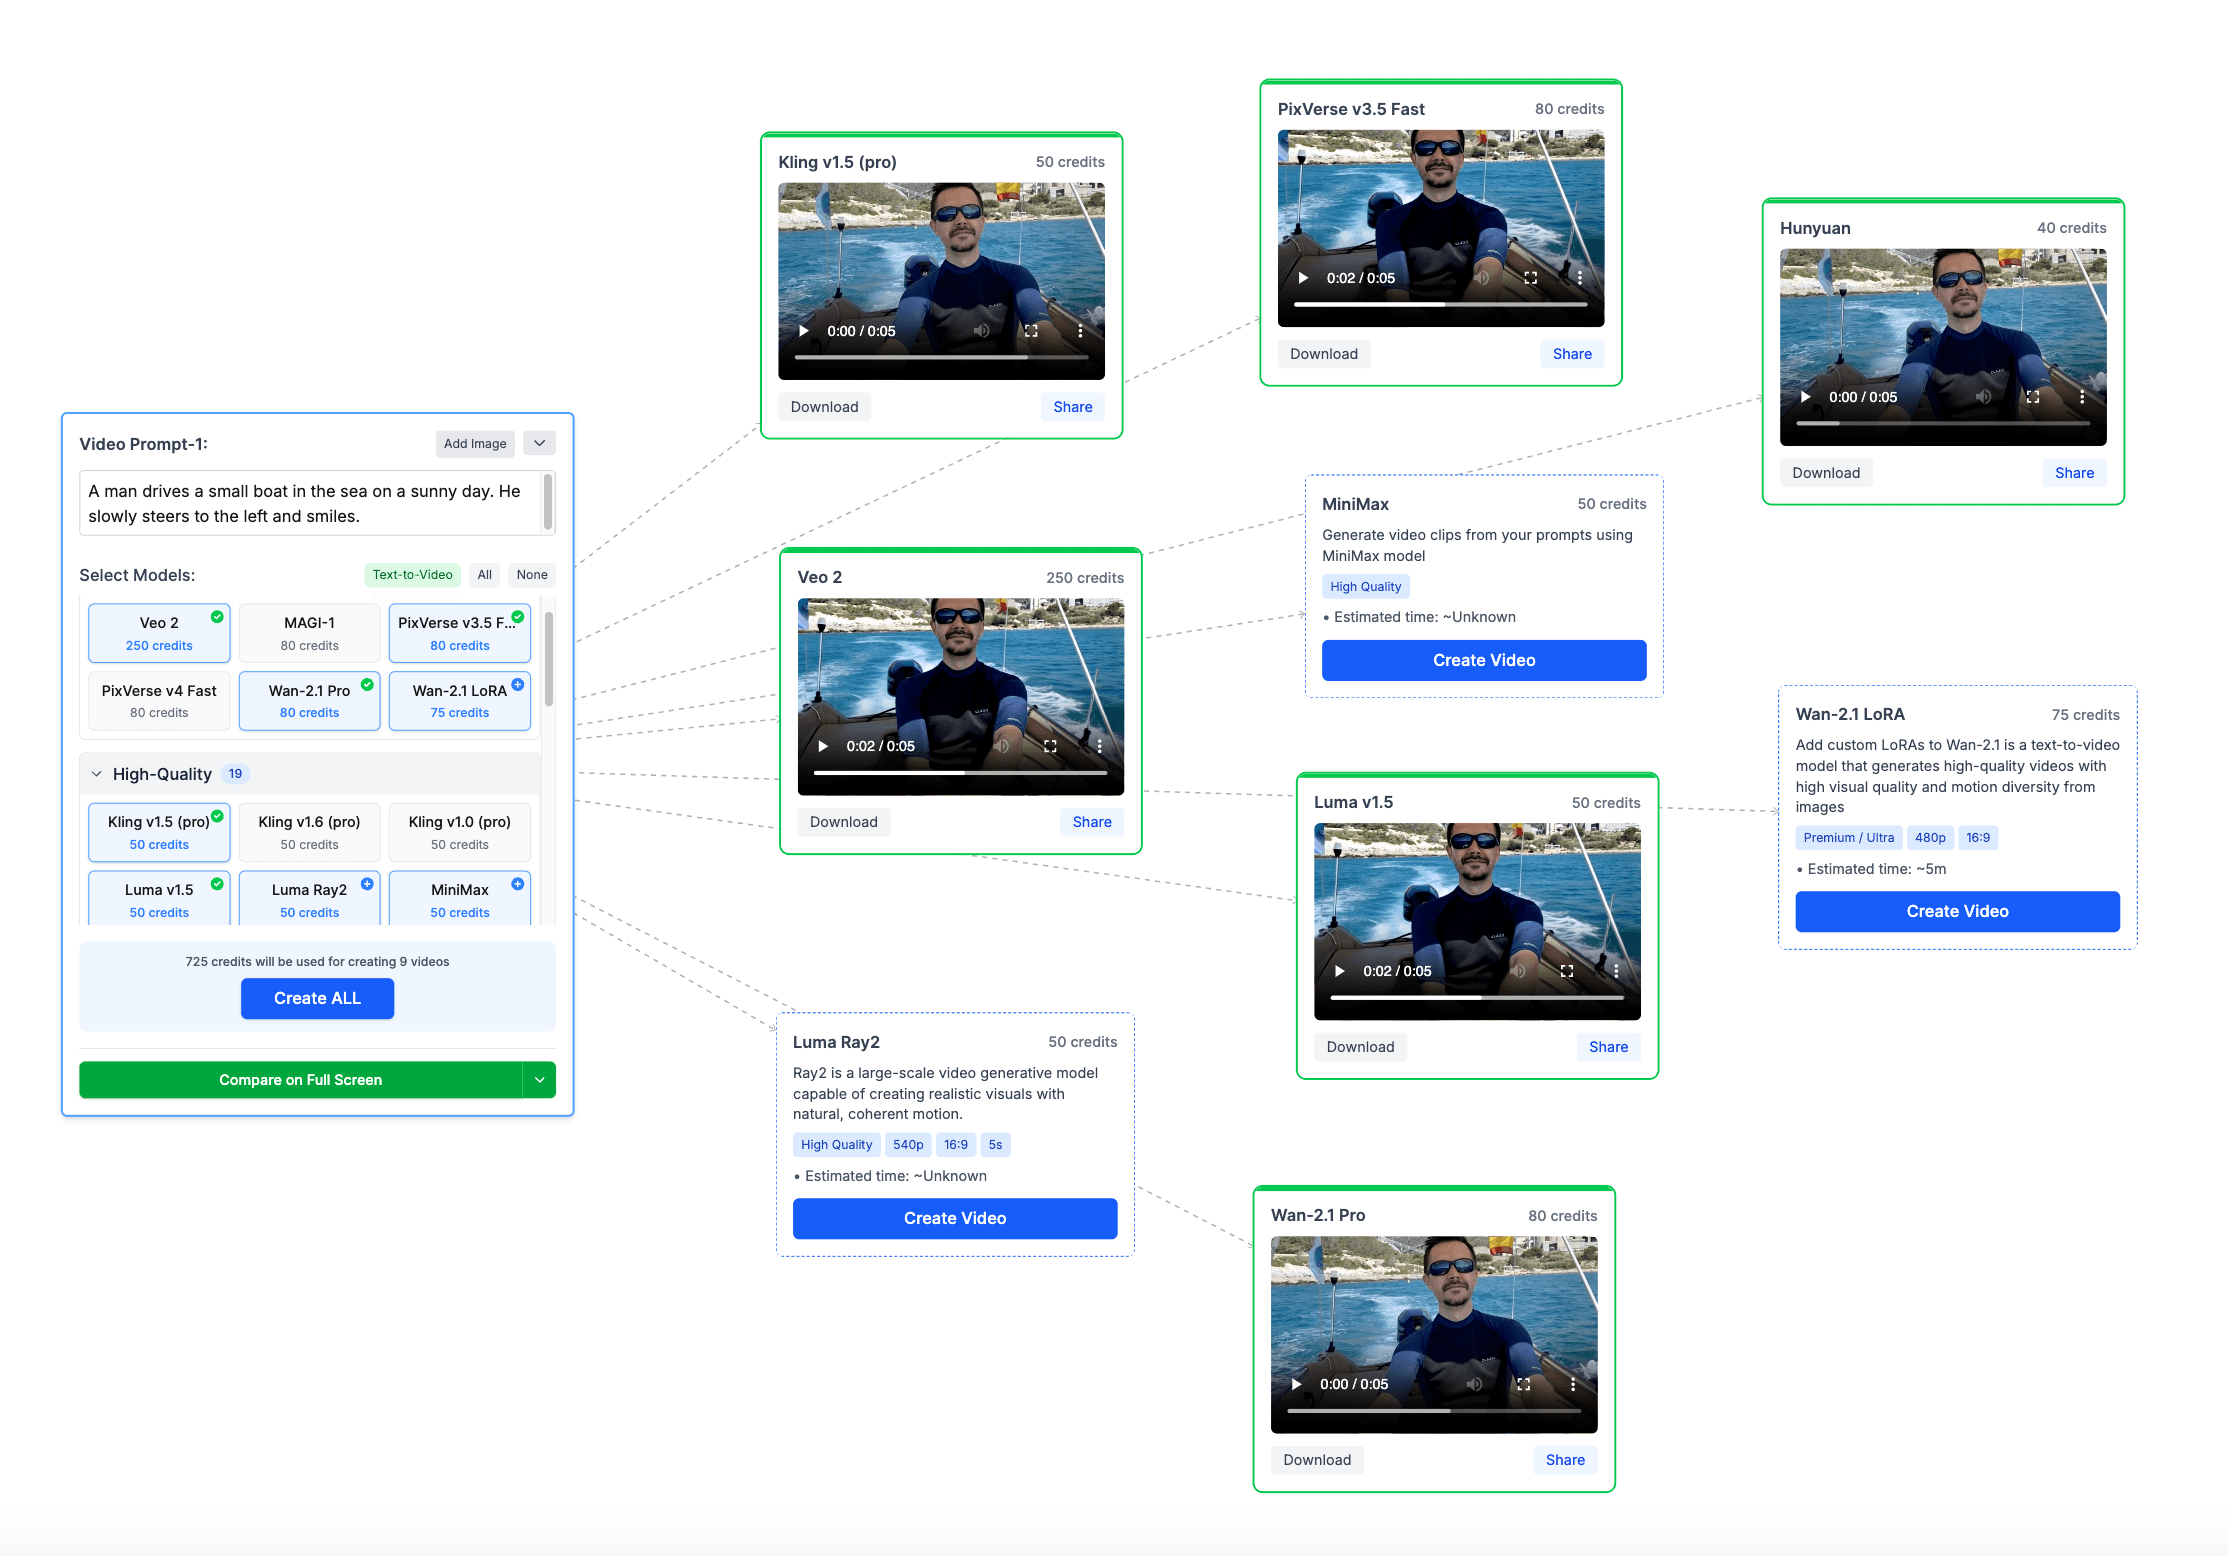Open more options on Luma v1.5 video
Image resolution: width=2228 pixels, height=1556 pixels.
[1616, 971]
